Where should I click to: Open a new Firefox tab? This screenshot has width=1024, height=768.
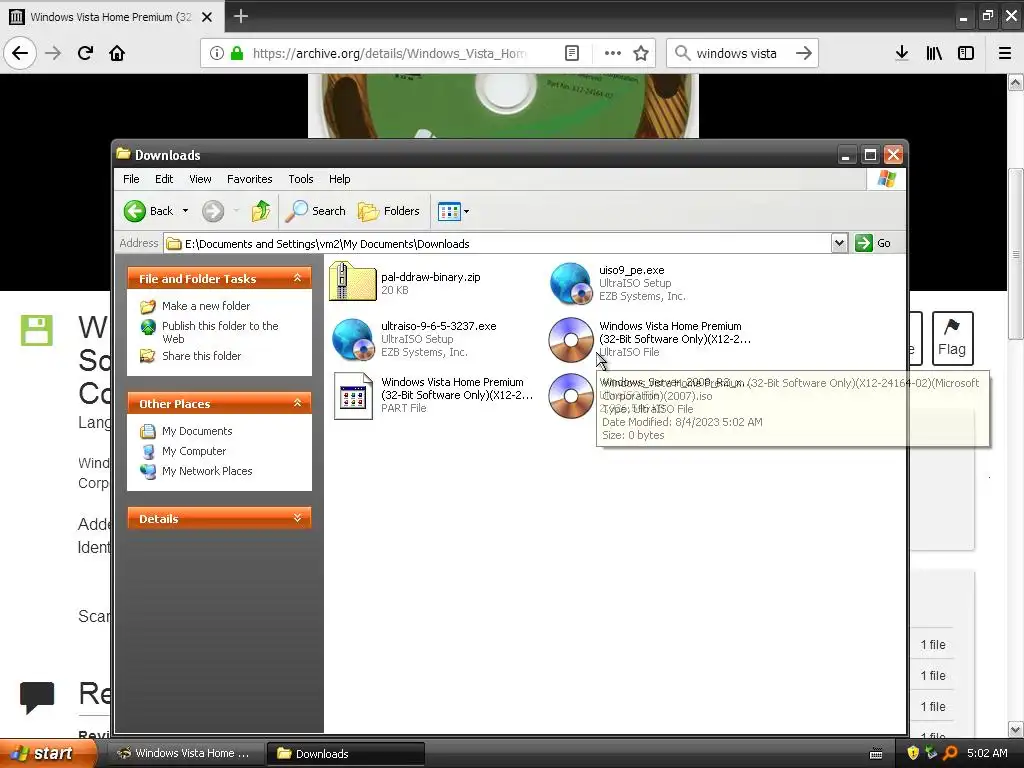(240, 16)
